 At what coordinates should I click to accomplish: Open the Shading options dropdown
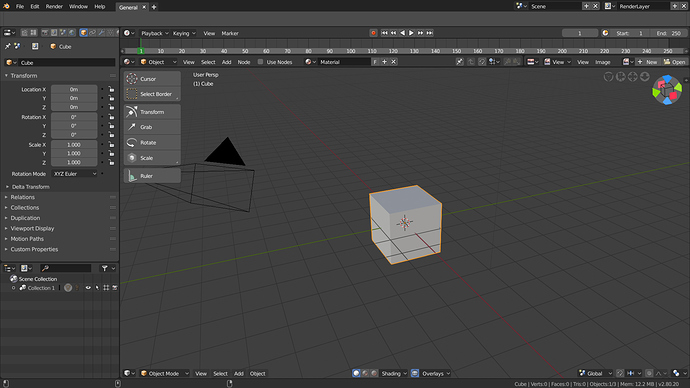click(x=394, y=373)
